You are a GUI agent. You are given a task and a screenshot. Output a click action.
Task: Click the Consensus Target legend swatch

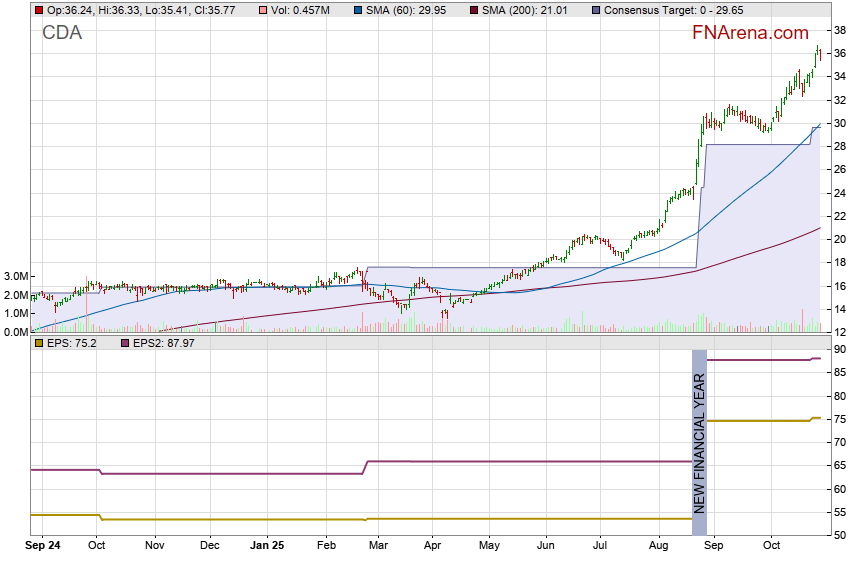596,10
